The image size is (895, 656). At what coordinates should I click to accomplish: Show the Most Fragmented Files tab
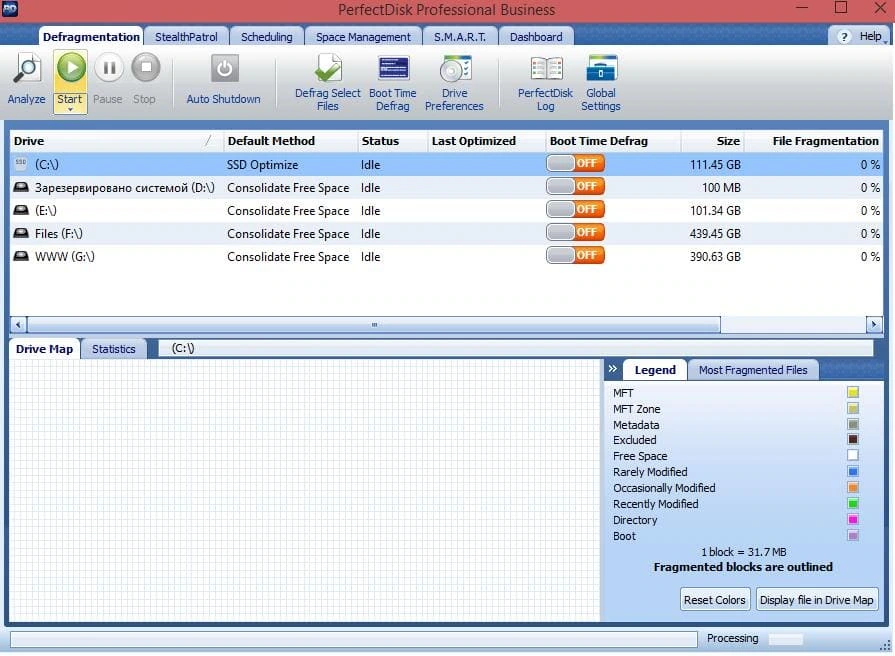[753, 370]
